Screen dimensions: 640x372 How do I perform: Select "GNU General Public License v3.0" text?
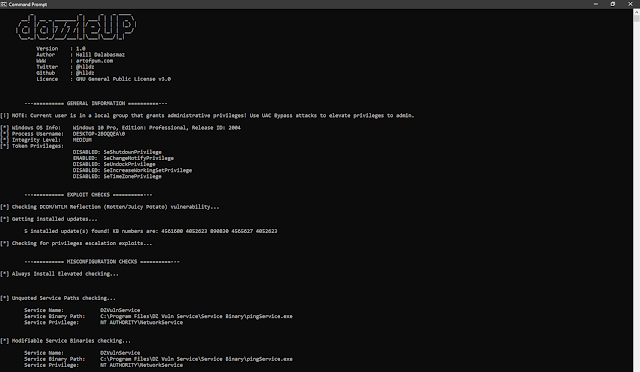pos(123,79)
